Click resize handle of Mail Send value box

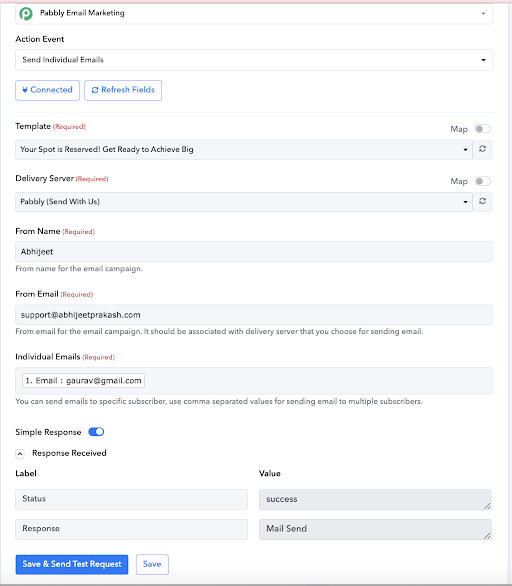click(487, 536)
